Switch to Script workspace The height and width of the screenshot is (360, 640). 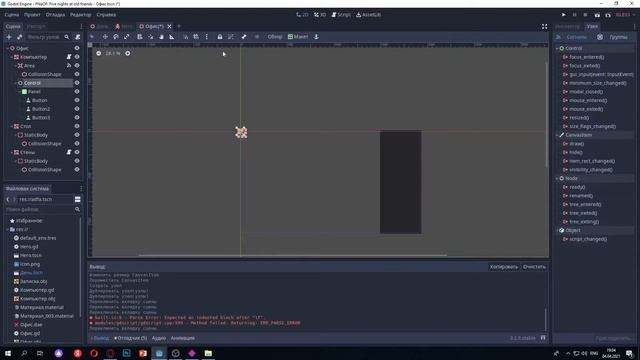click(x=341, y=15)
